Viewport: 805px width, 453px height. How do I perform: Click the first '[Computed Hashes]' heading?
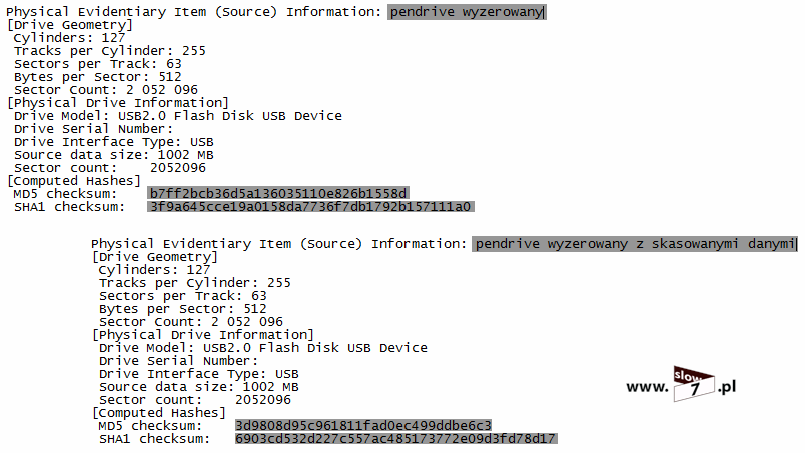coord(73,181)
